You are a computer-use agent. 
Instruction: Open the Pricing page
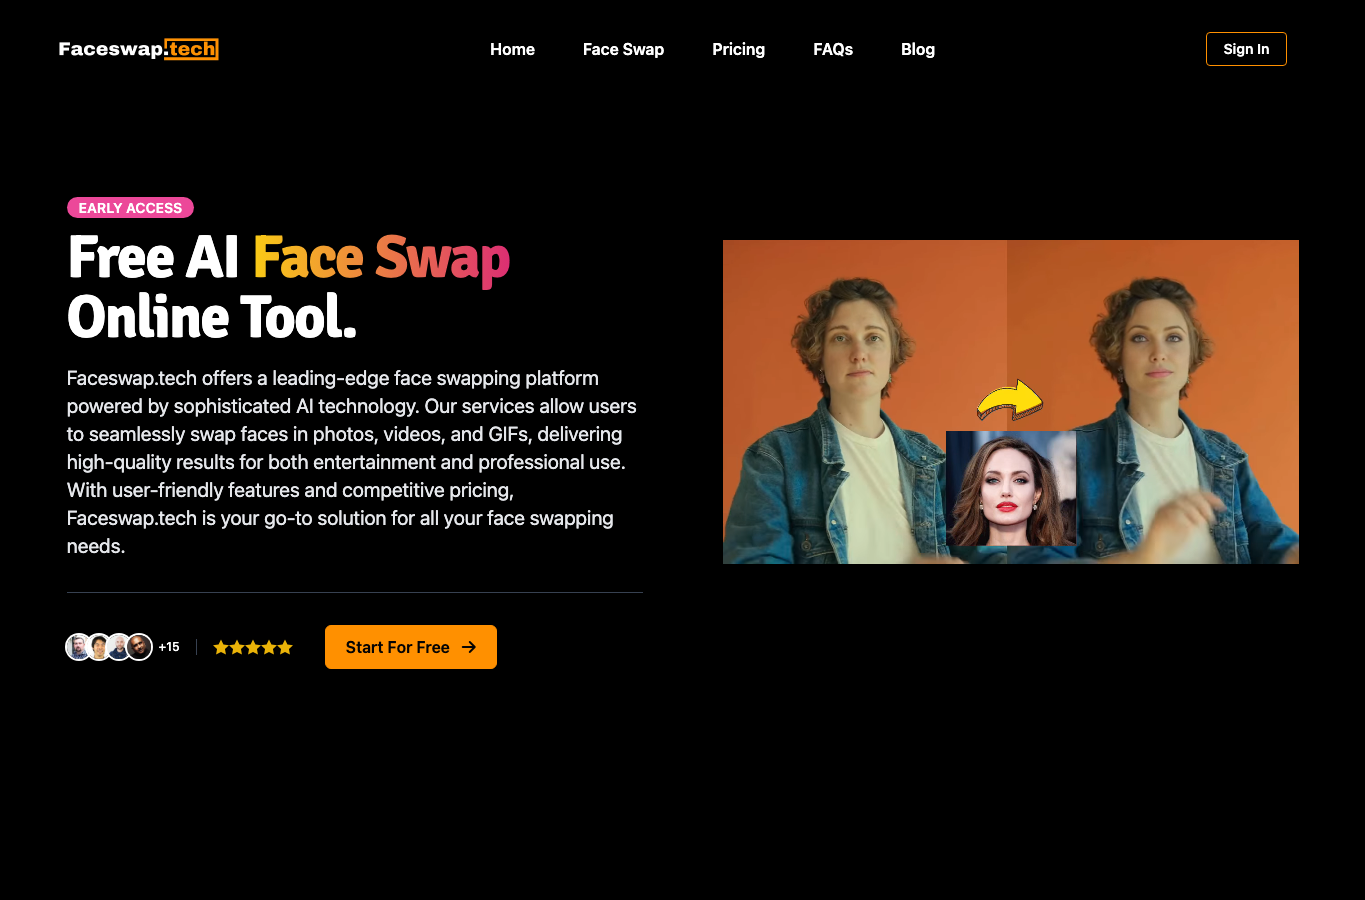pos(738,49)
